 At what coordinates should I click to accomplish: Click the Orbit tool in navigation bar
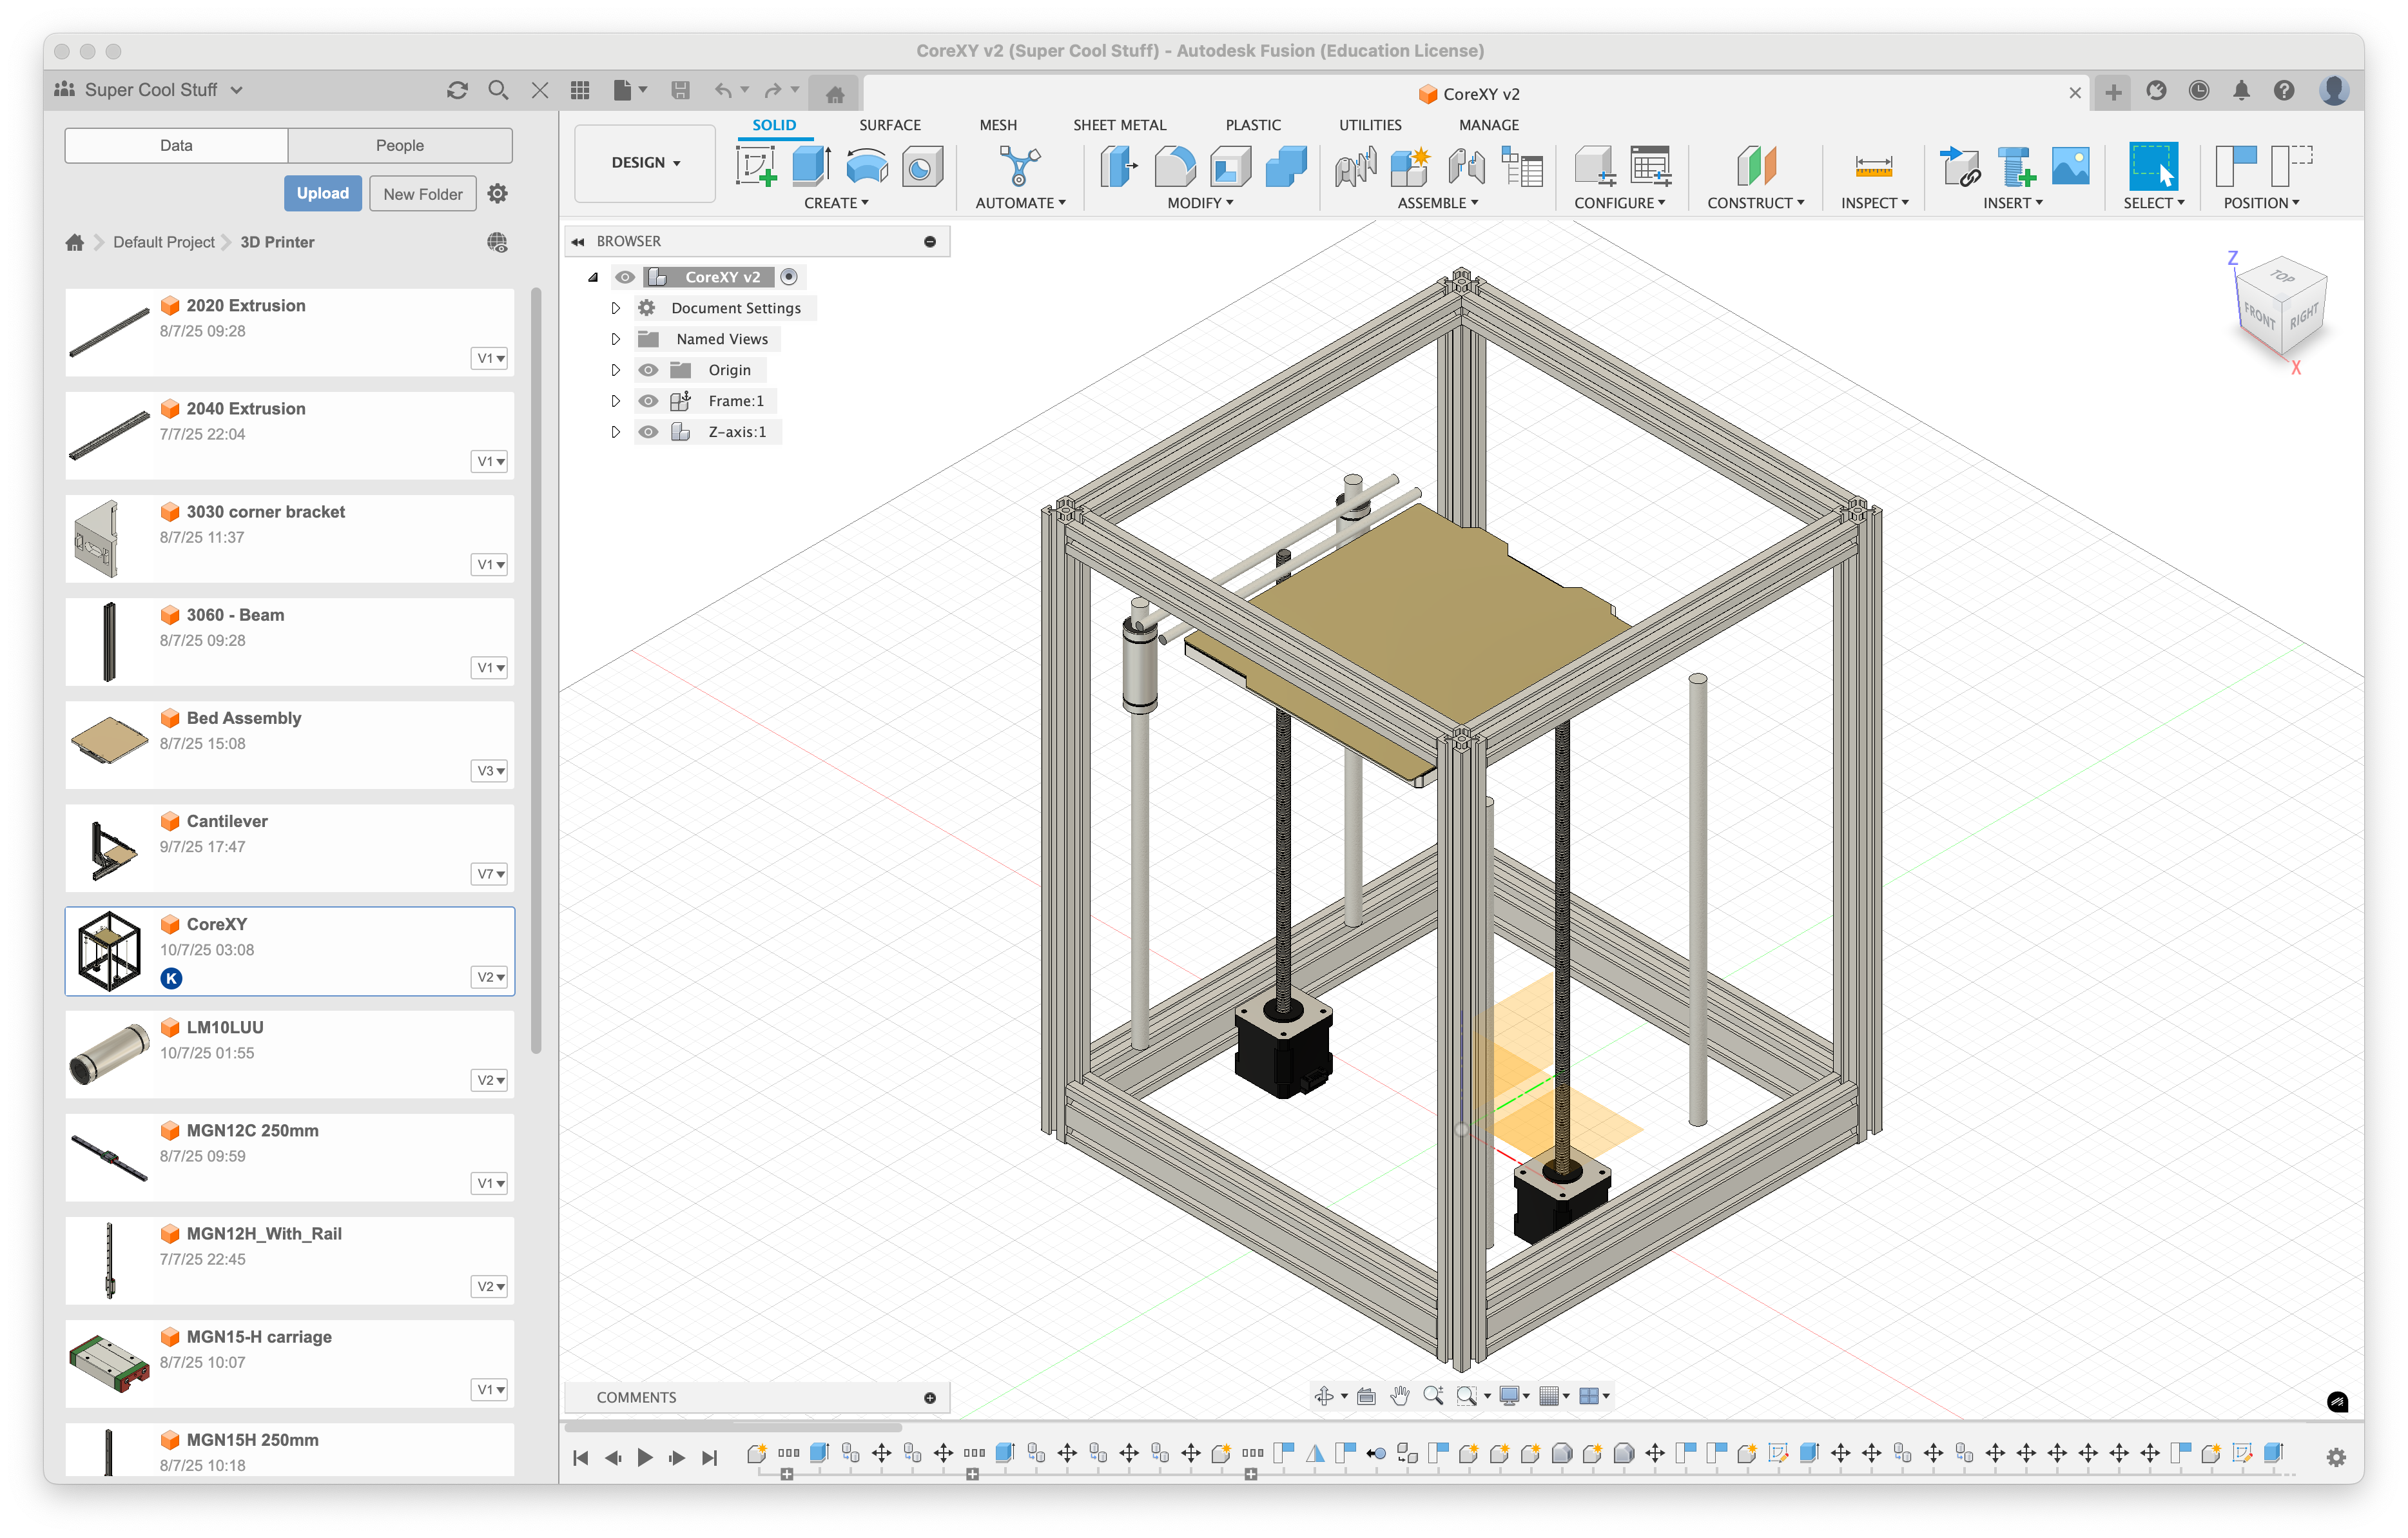coord(1324,1396)
